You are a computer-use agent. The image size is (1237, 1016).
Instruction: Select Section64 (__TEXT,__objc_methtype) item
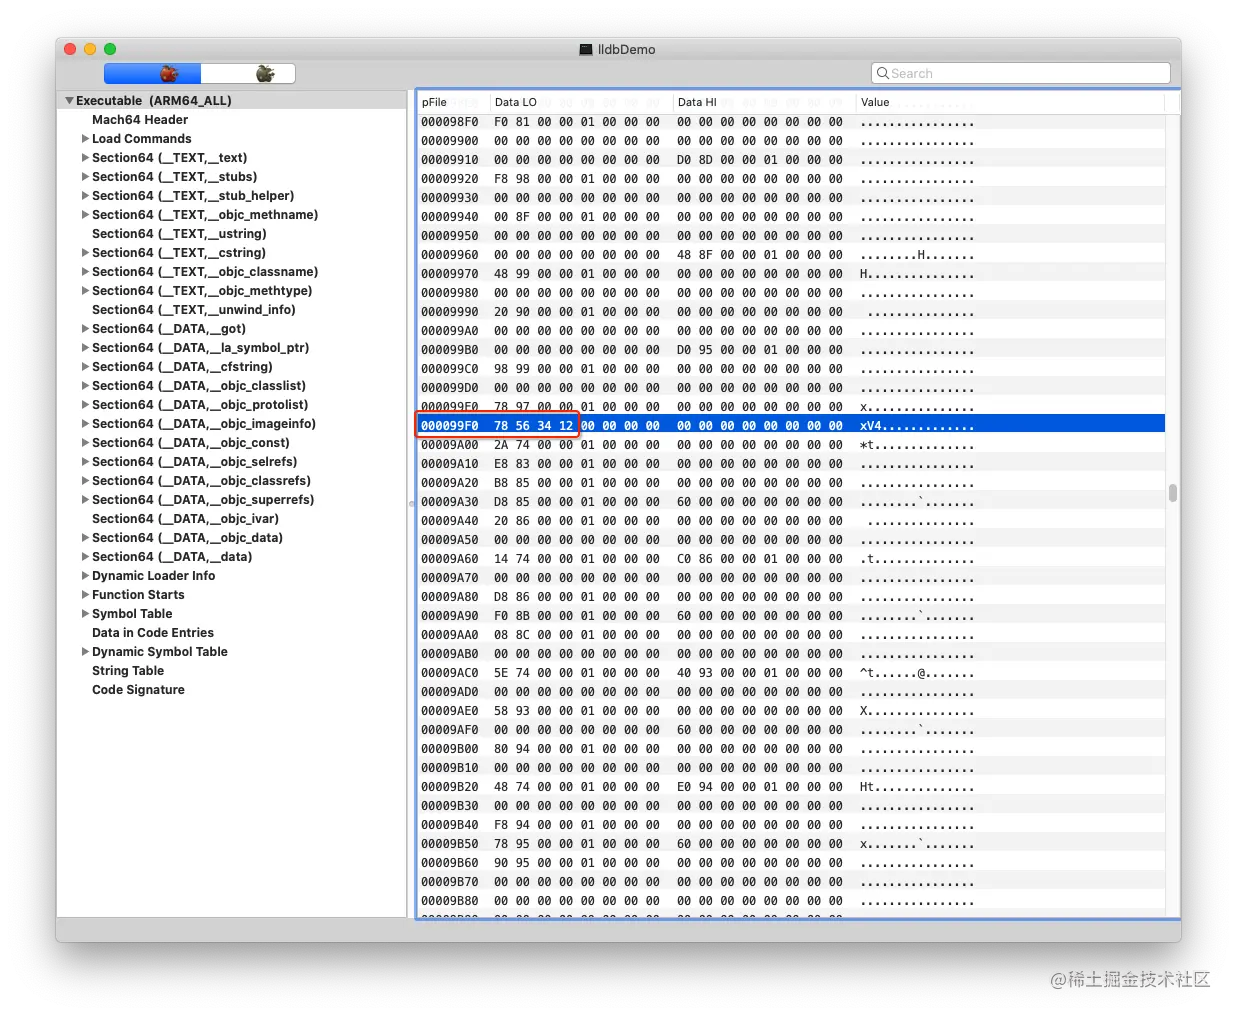point(202,291)
